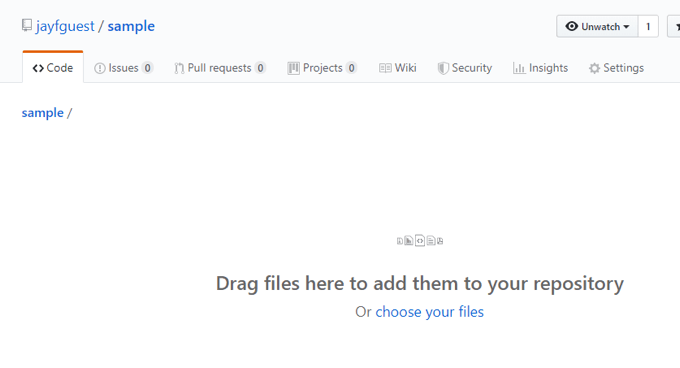The height and width of the screenshot is (368, 680).
Task: Open the Insights tab
Action: (x=540, y=68)
